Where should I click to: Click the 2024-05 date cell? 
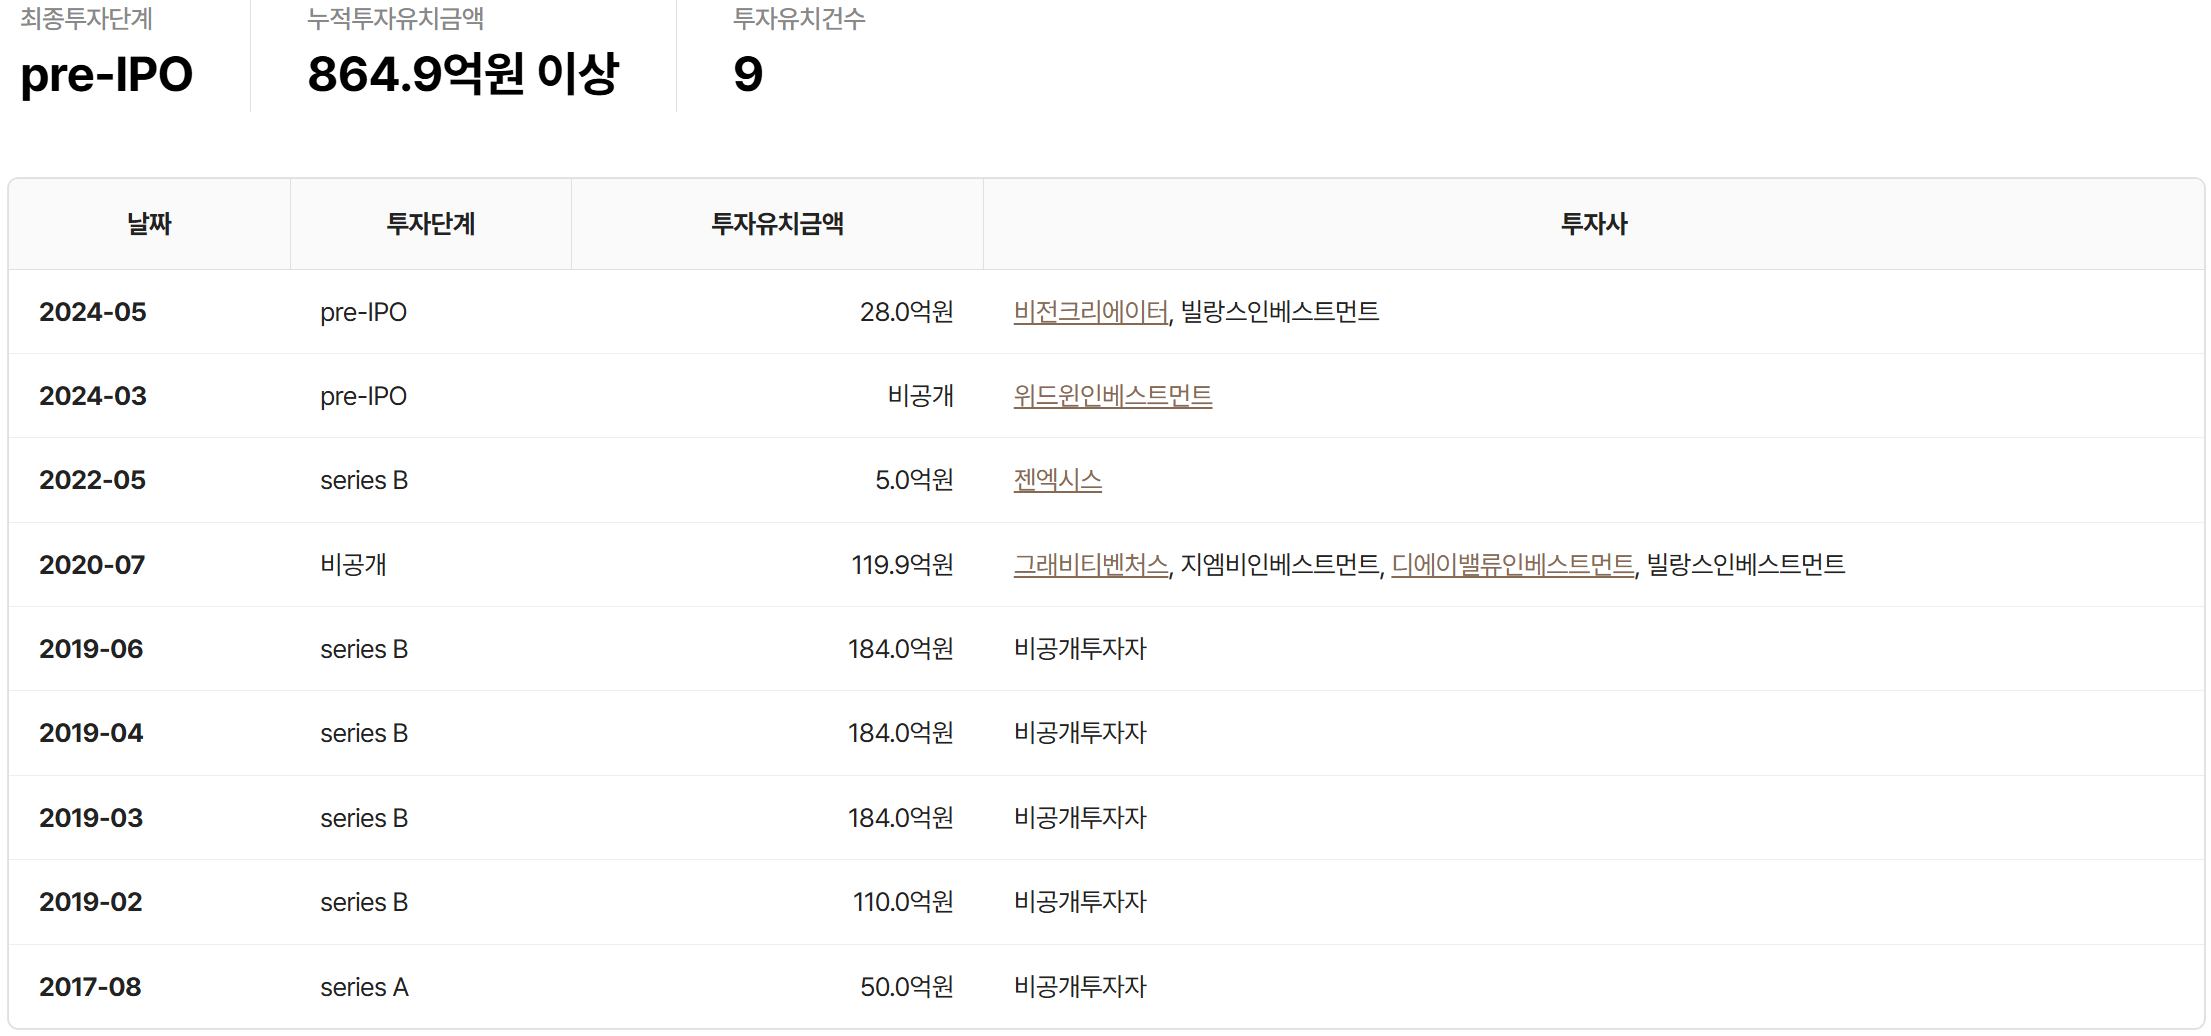pos(93,312)
